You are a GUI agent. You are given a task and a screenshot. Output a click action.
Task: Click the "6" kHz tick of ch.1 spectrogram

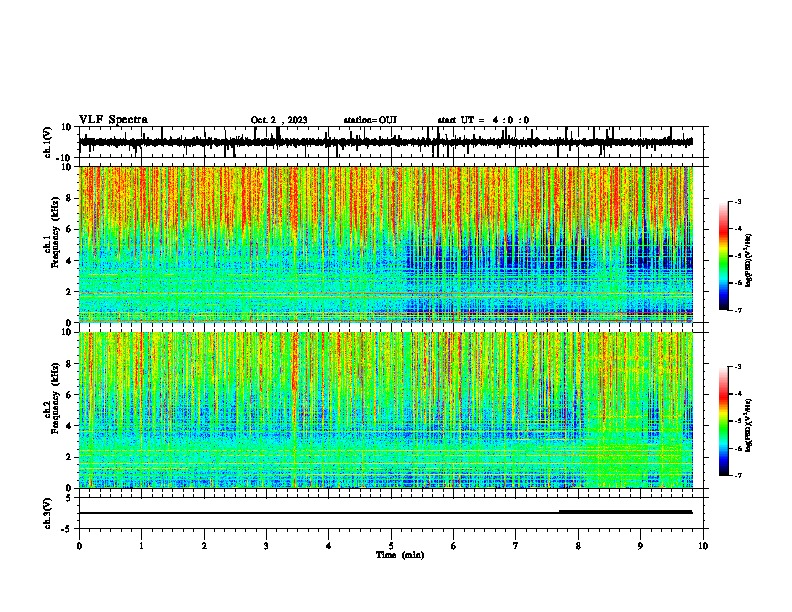(x=70, y=229)
